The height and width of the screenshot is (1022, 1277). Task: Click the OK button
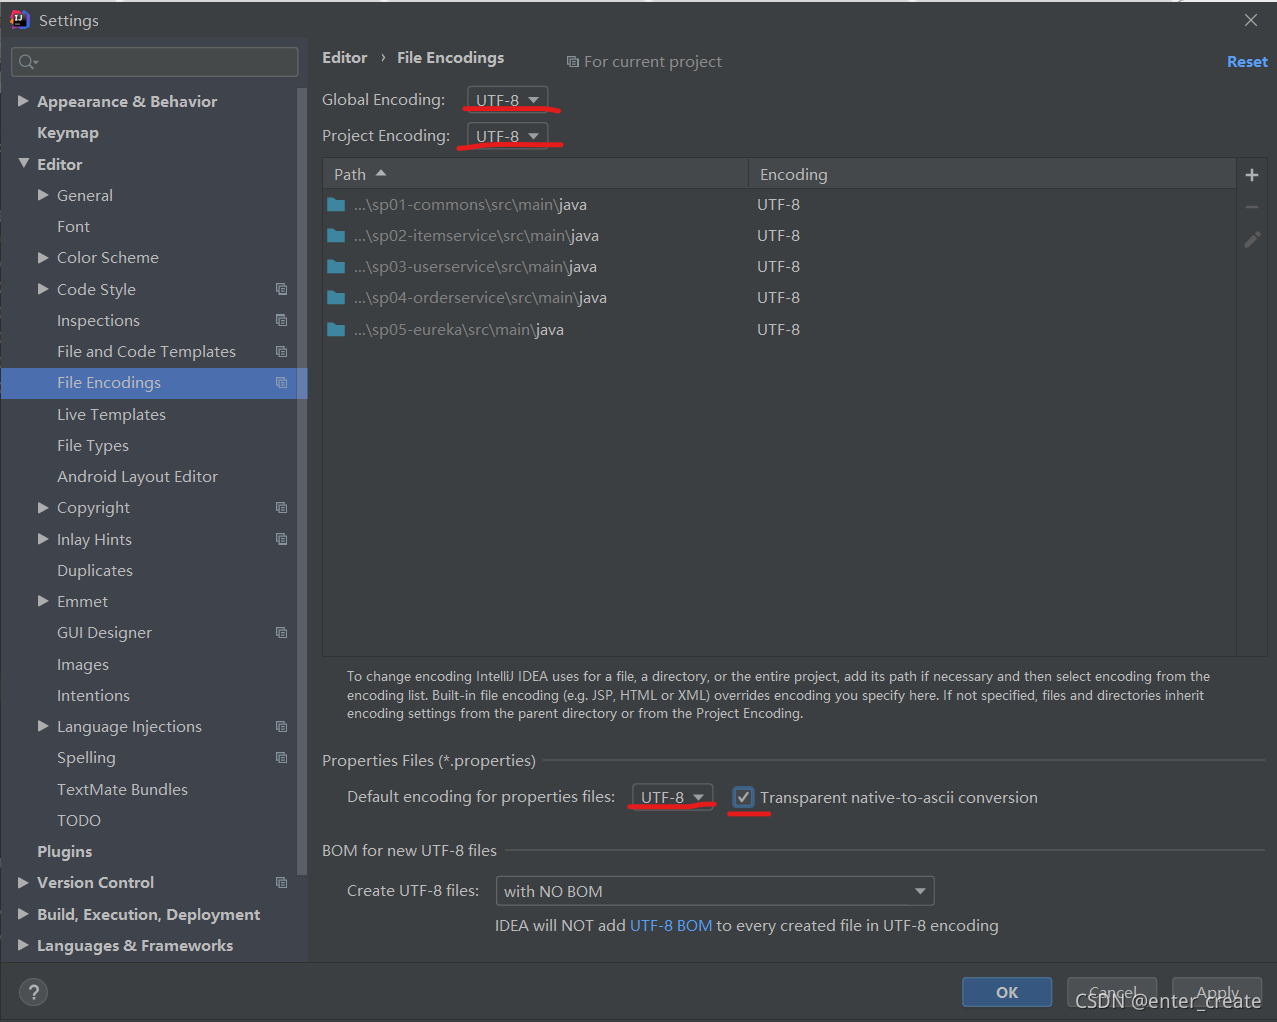click(1007, 992)
